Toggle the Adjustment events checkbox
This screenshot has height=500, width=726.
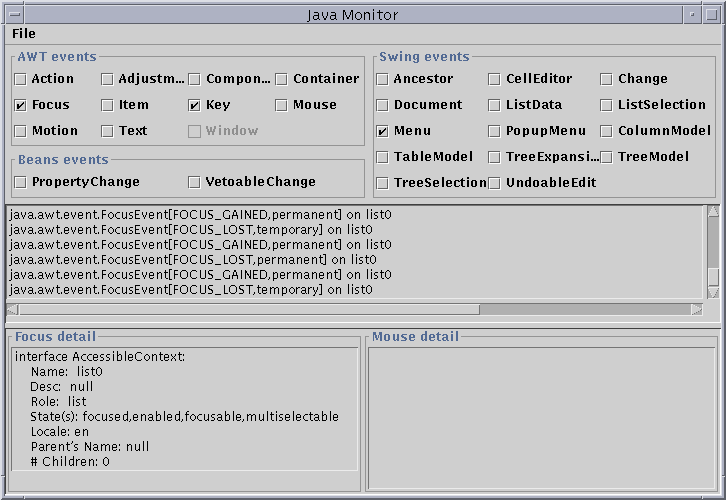pos(107,79)
